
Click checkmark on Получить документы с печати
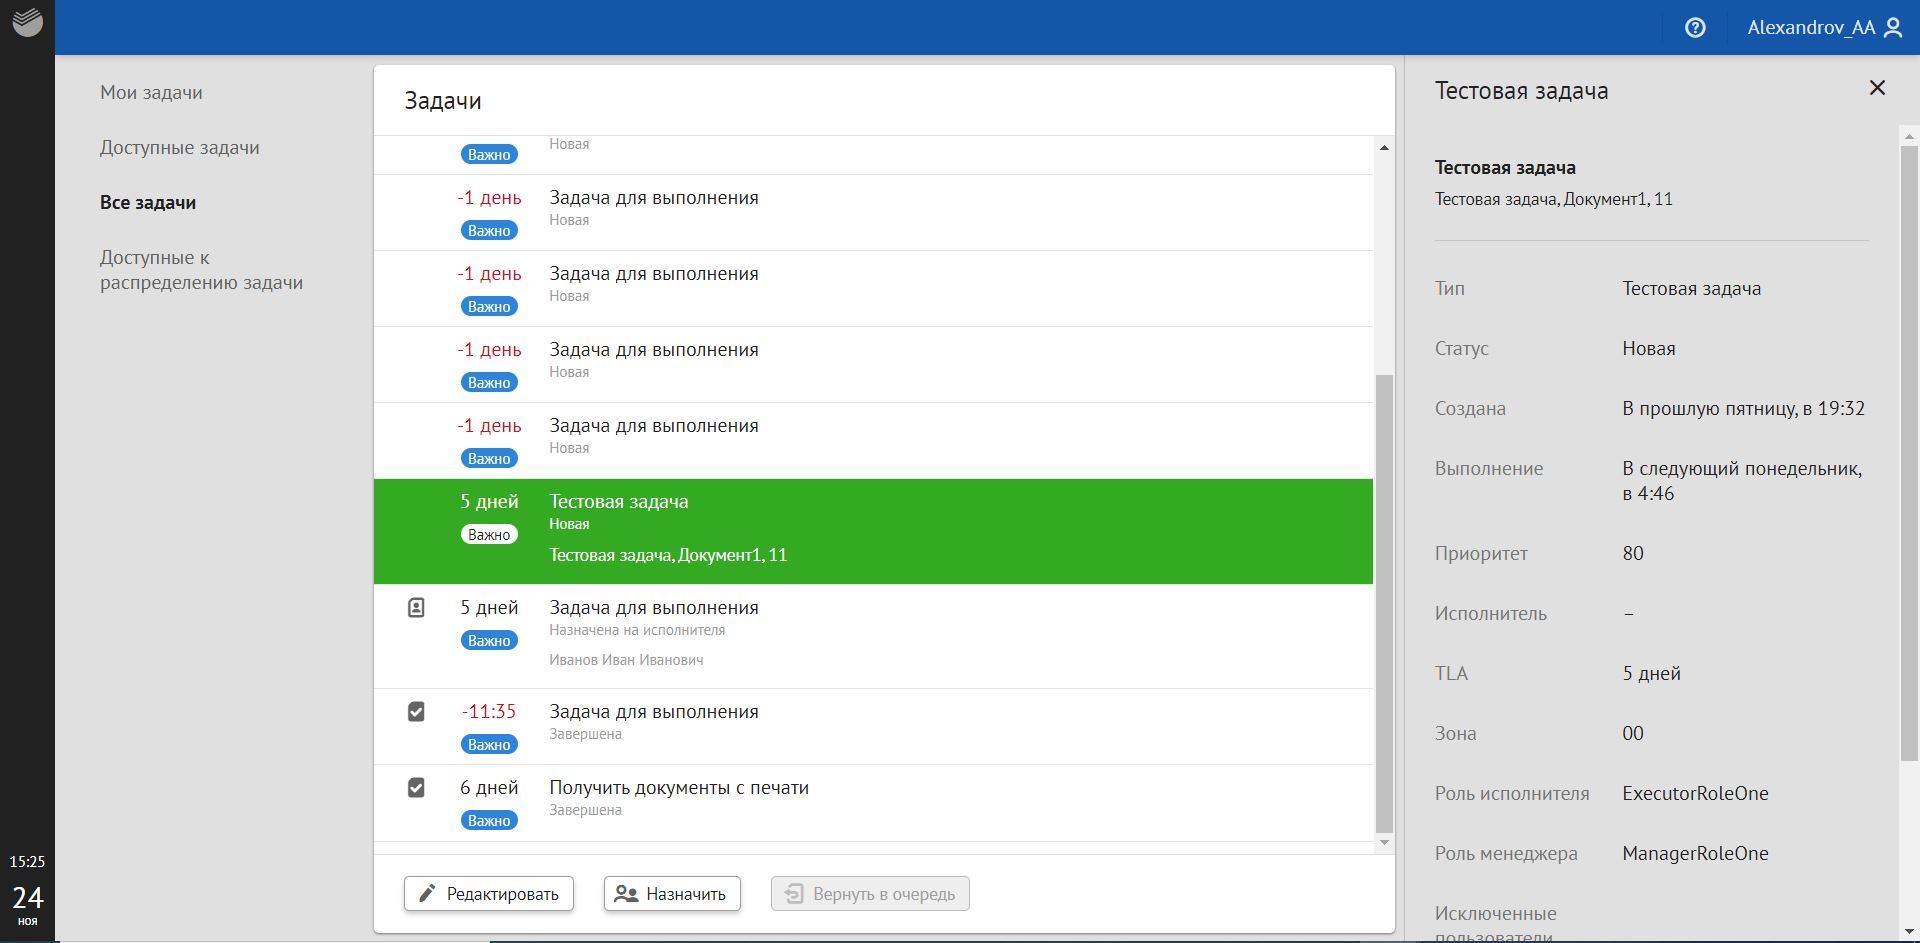pyautogui.click(x=416, y=788)
